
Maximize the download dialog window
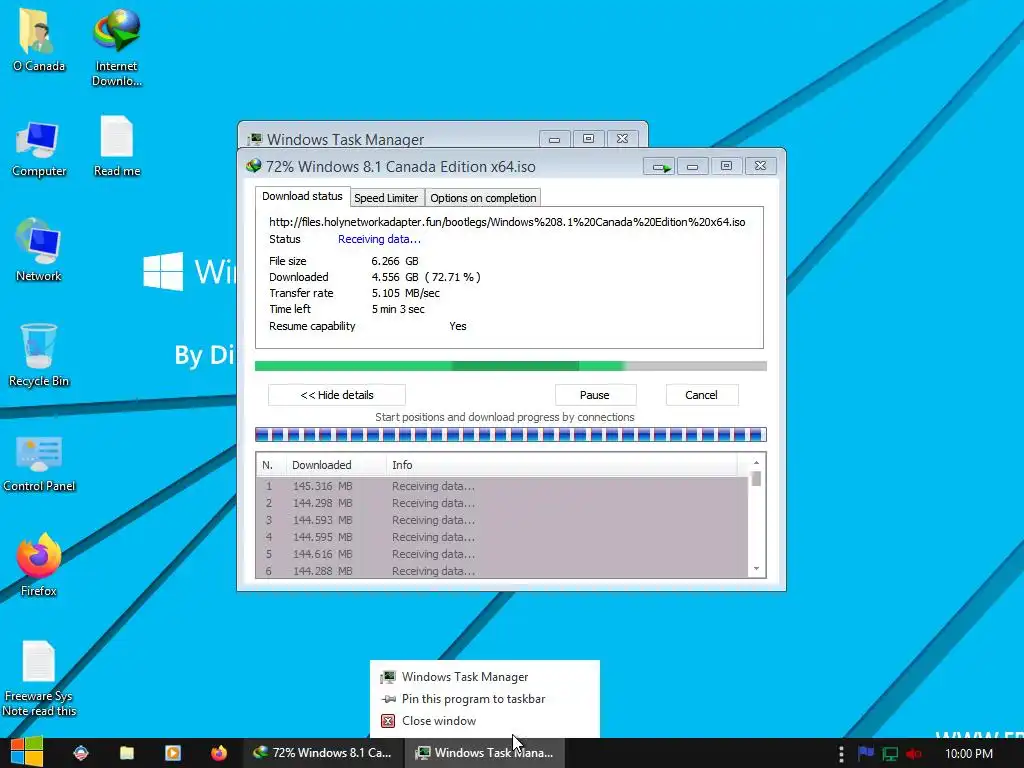coord(726,167)
